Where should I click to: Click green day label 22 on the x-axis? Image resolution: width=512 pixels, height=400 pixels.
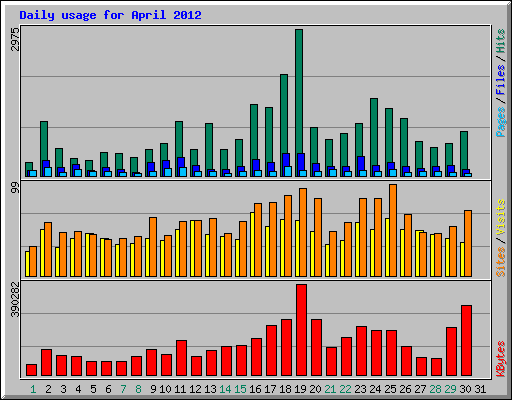pyautogui.click(x=345, y=389)
